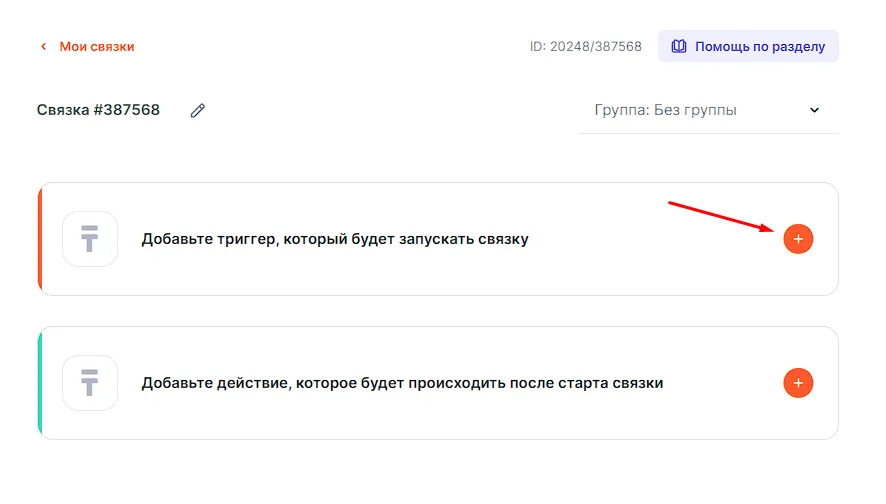The height and width of the screenshot is (504, 886).
Task: Click the orange stripe on trigger card
Action: [x=40, y=239]
